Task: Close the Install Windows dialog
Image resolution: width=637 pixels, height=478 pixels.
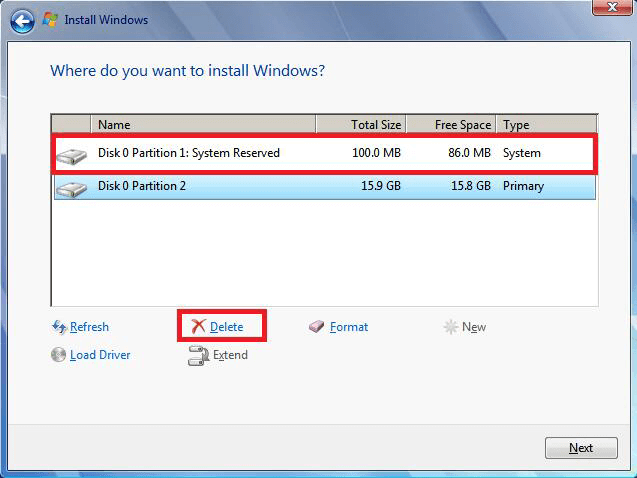Action: click(x=612, y=7)
